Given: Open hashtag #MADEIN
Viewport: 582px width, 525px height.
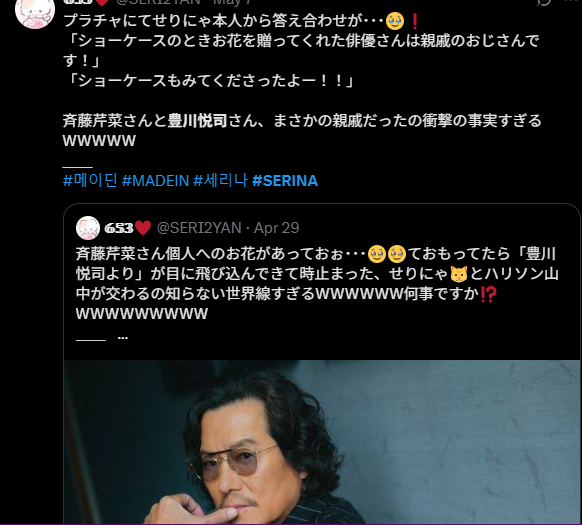Looking at the screenshot, I should (x=155, y=181).
